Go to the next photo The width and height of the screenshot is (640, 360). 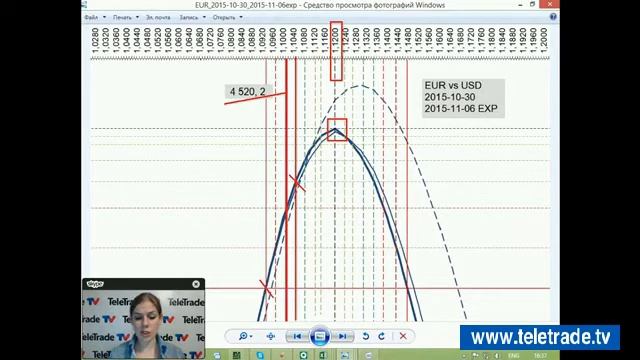point(342,336)
